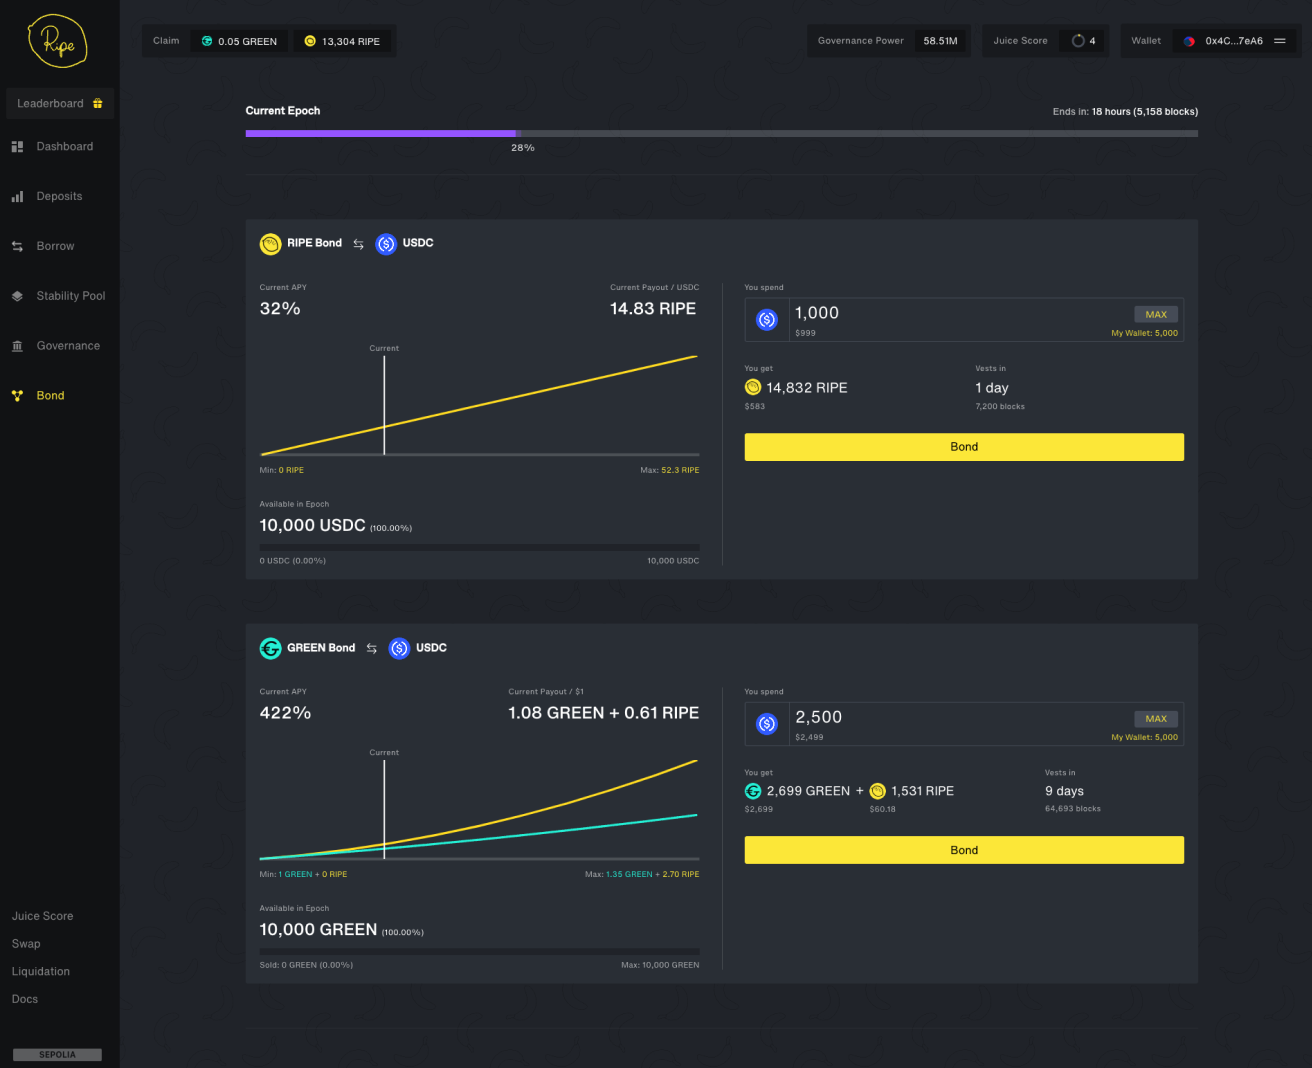Click the RIPE coin icon in claim bar

[x=310, y=41]
